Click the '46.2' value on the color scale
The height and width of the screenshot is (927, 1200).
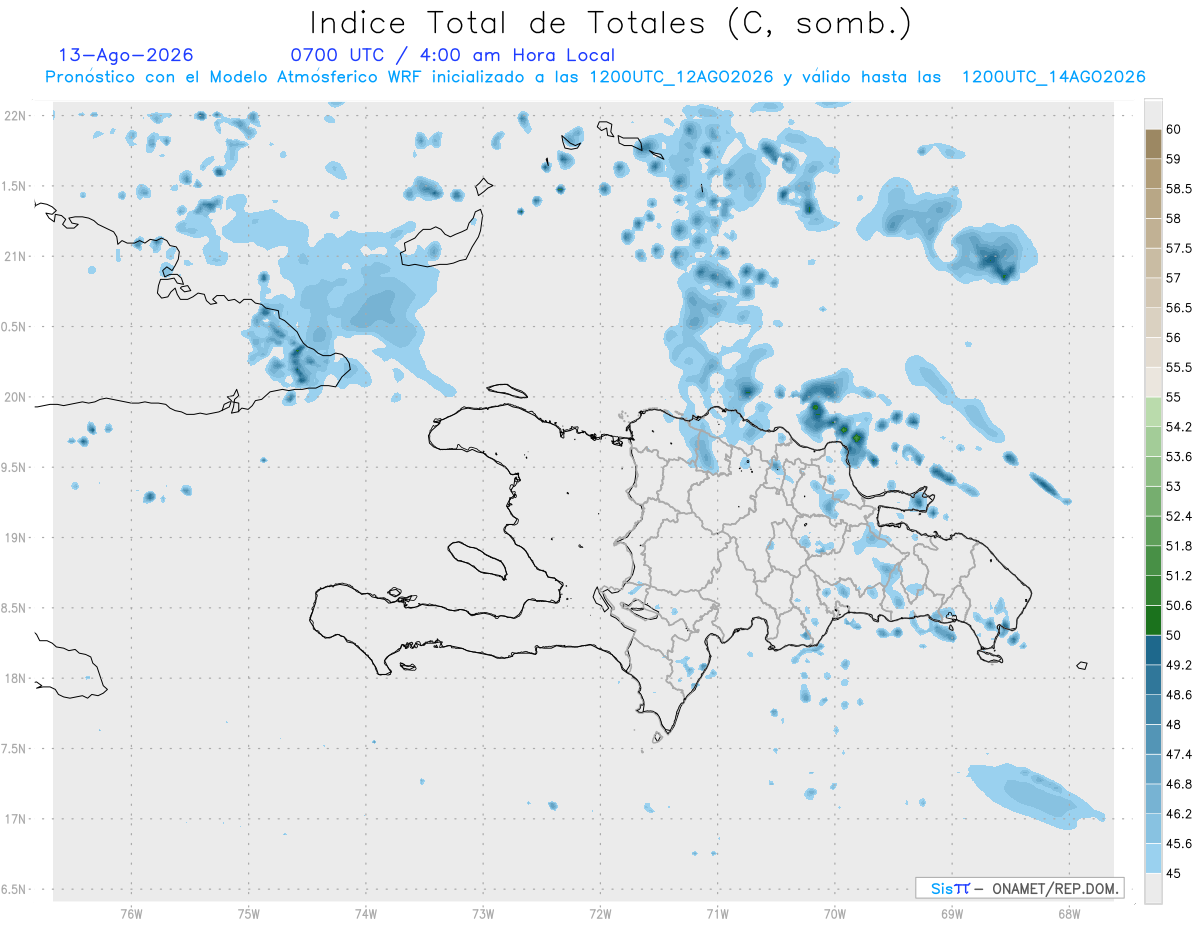point(1179,814)
